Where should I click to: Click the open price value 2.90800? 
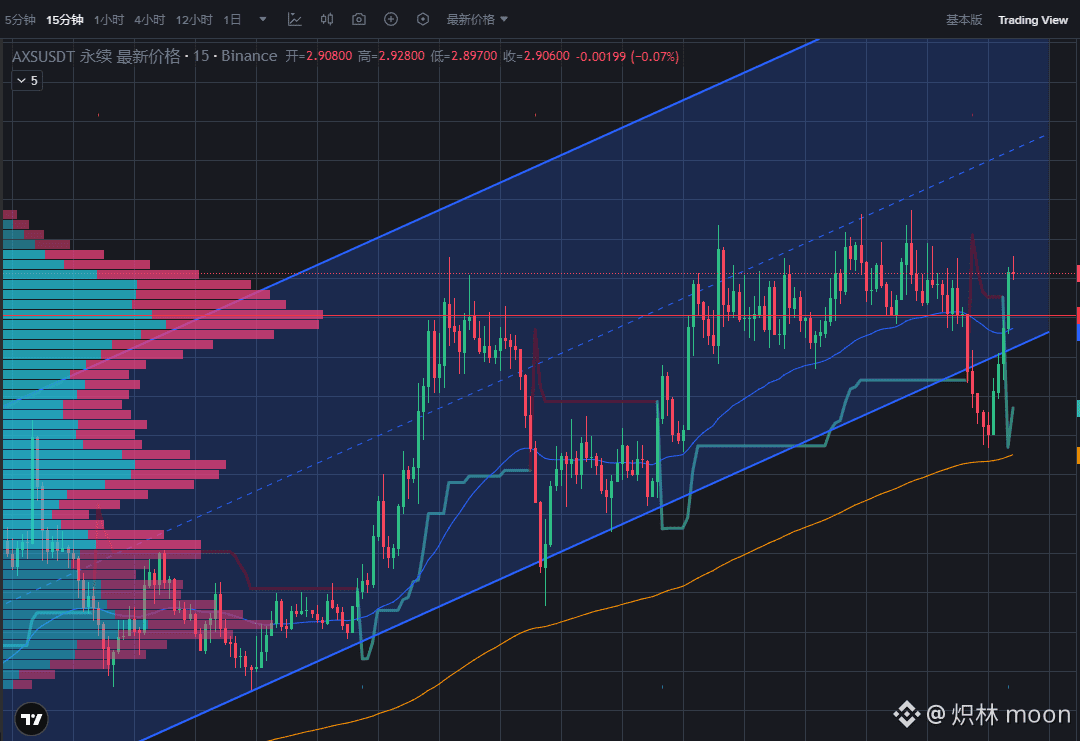point(329,56)
